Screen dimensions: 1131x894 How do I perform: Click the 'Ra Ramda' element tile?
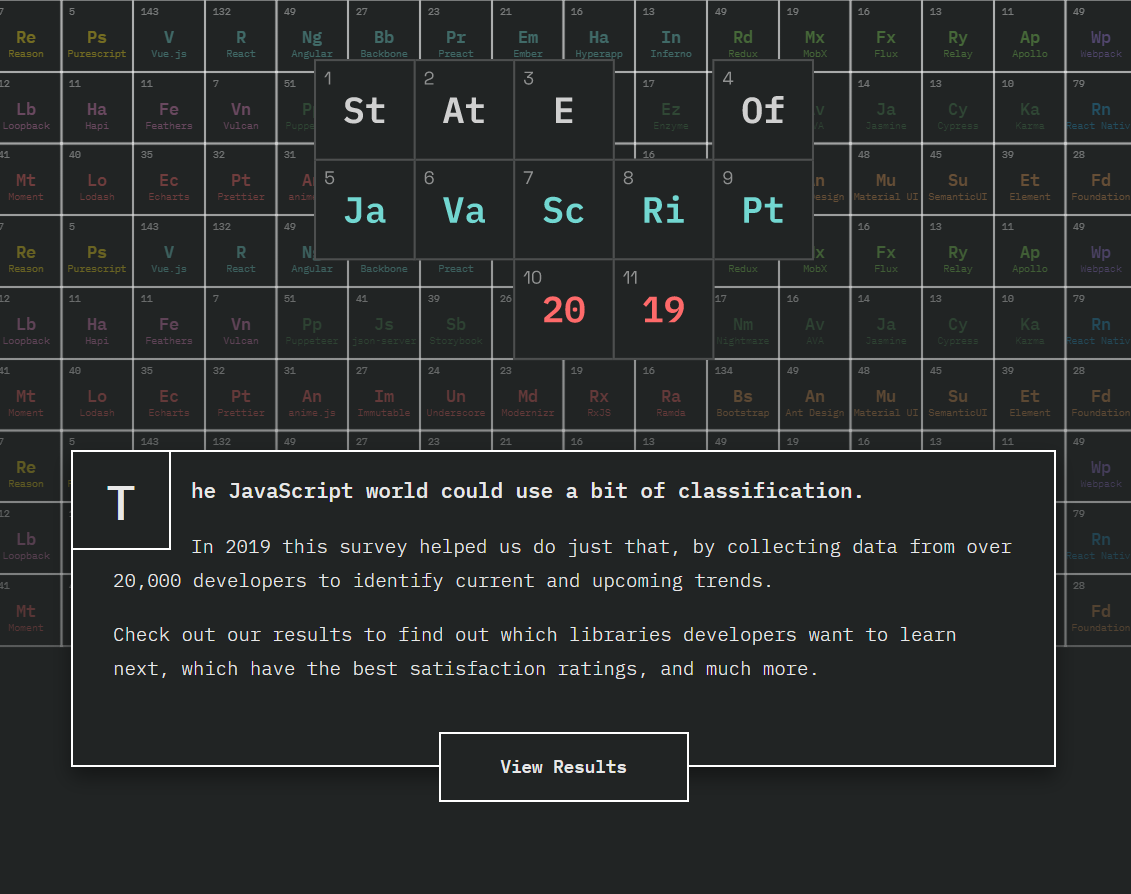click(x=671, y=395)
